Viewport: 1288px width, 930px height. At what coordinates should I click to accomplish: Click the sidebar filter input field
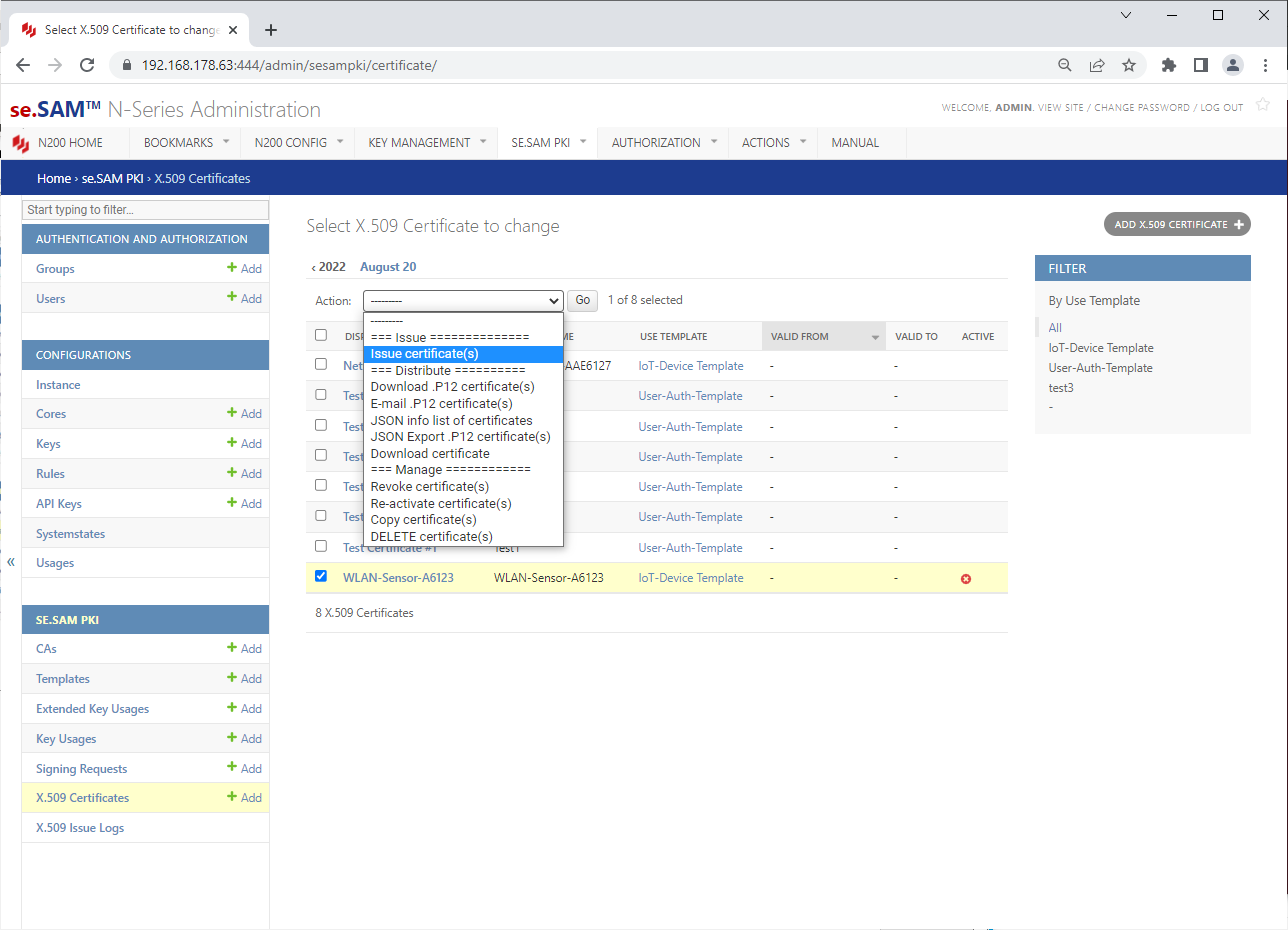click(x=146, y=210)
